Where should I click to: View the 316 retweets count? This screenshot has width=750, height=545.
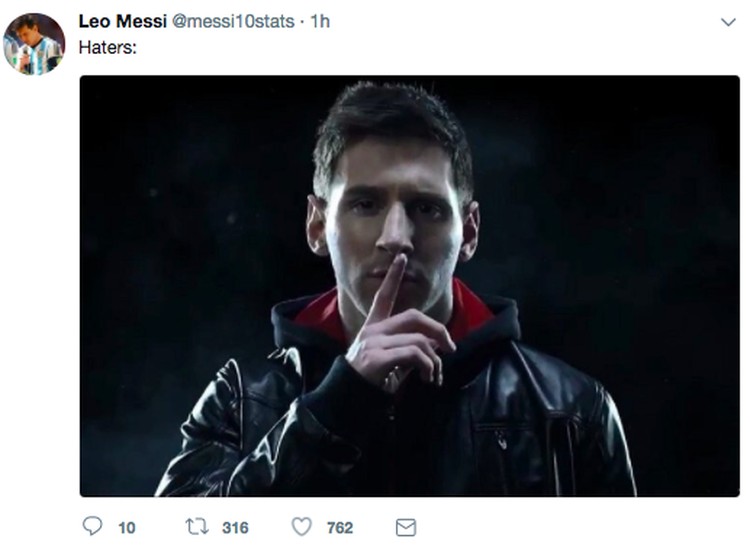[x=235, y=528]
